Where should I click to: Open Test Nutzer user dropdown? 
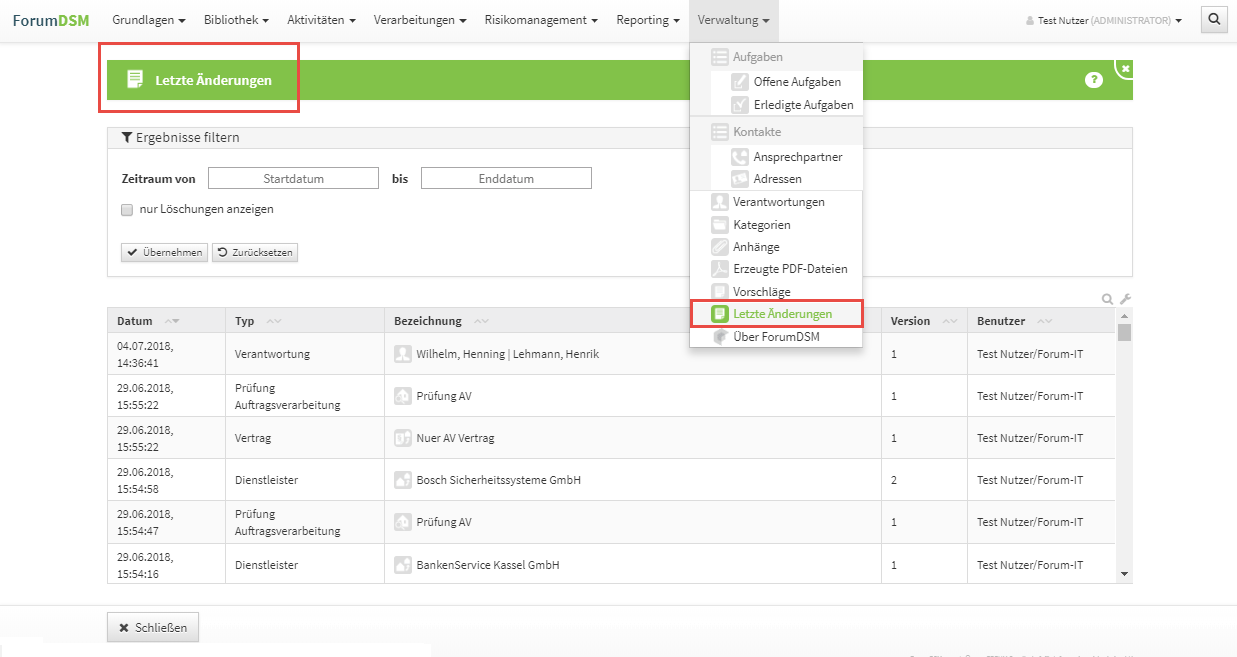click(1104, 20)
